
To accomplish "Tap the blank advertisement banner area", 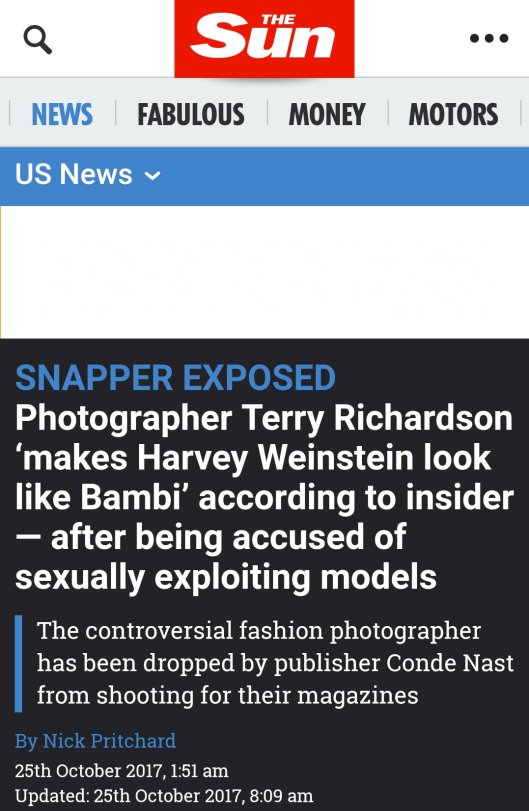I will pos(265,272).
